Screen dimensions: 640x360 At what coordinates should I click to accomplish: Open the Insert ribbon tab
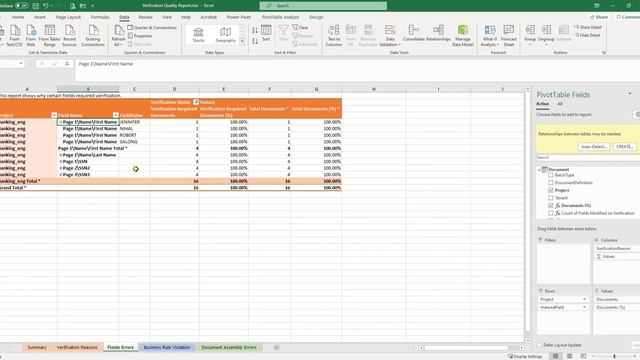[x=40, y=17]
